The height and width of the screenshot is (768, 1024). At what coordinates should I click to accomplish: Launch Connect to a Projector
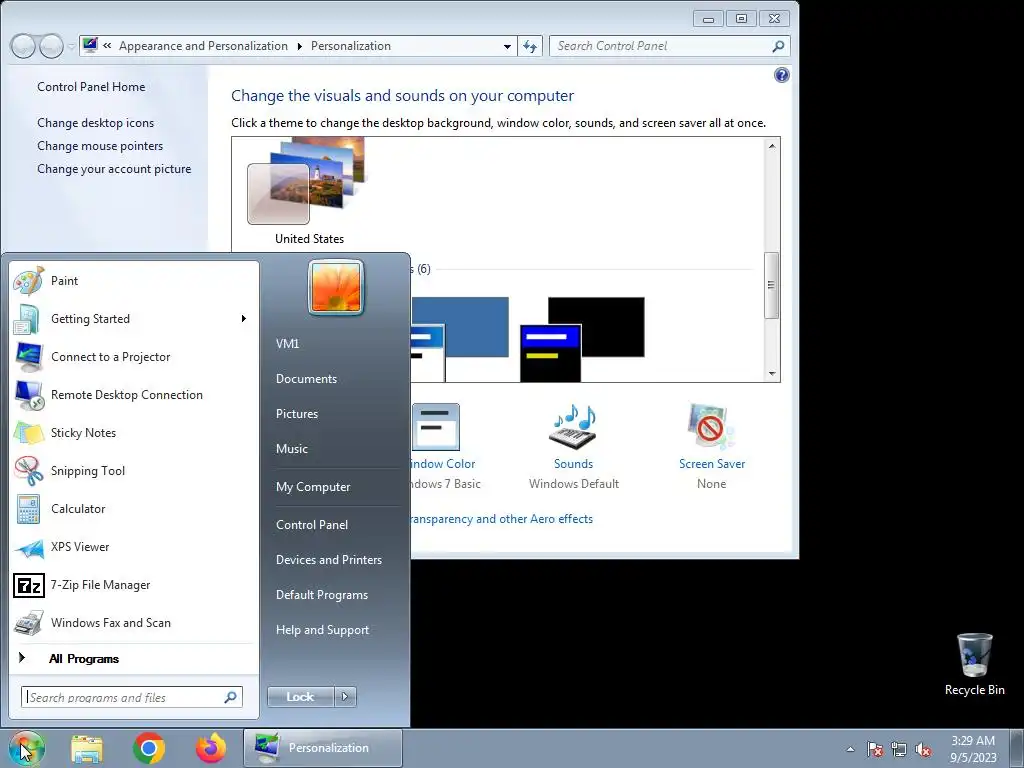click(134, 357)
